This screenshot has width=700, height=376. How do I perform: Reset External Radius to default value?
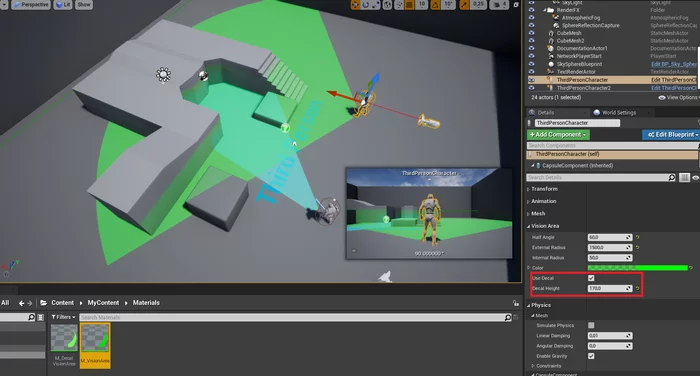pyautogui.click(x=638, y=247)
